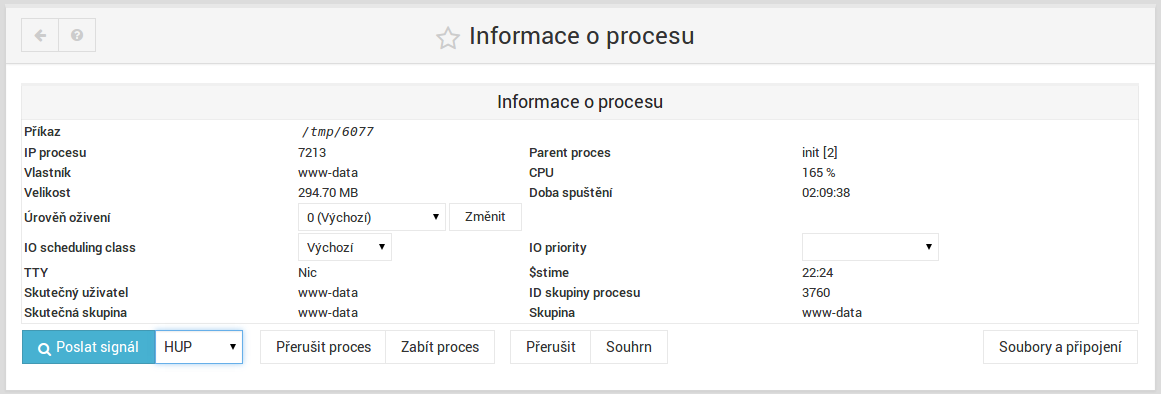Viewport: 1161px width, 394px height.
Task: Click the standalone Přerušit button
Action: (550, 347)
